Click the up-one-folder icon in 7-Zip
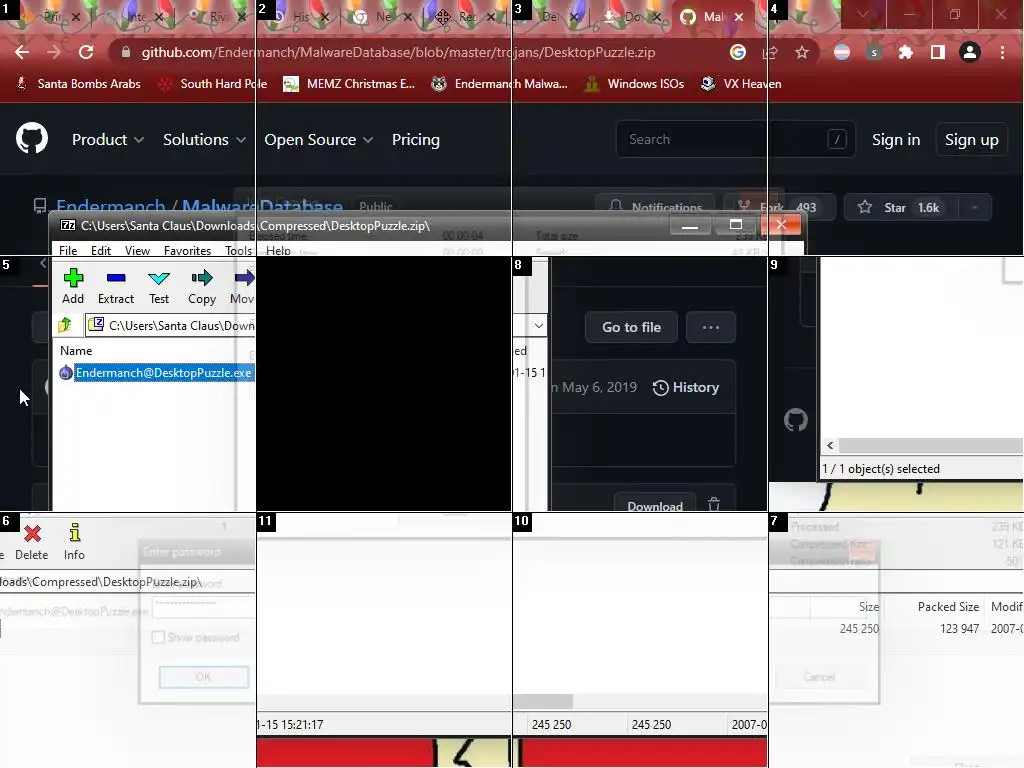 pos(65,325)
